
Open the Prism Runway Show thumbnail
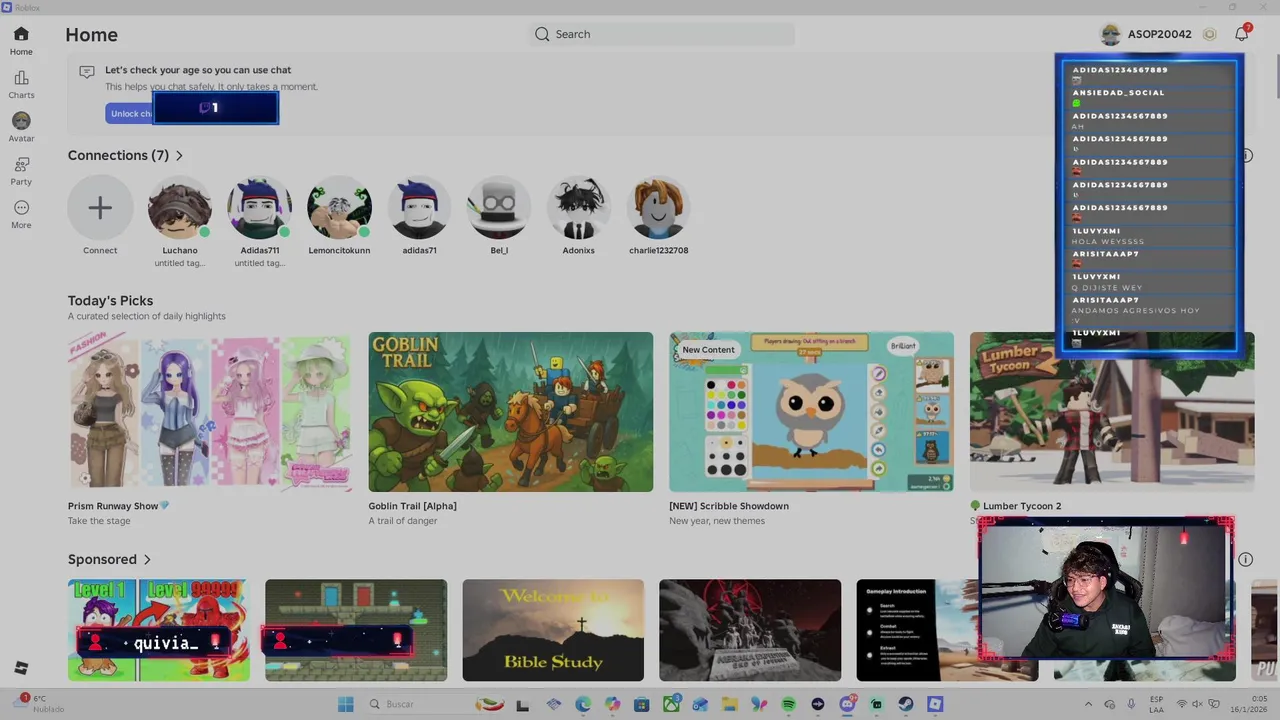pyautogui.click(x=210, y=412)
